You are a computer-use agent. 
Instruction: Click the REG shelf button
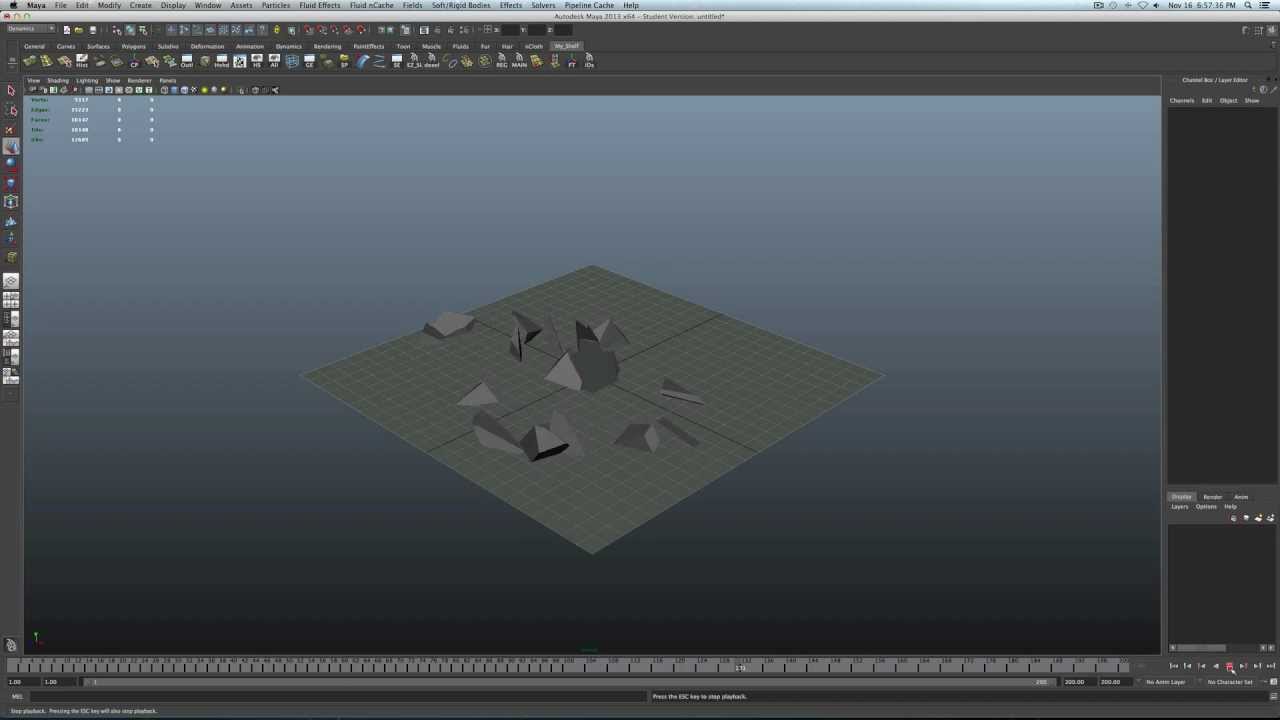pyautogui.click(x=502, y=61)
